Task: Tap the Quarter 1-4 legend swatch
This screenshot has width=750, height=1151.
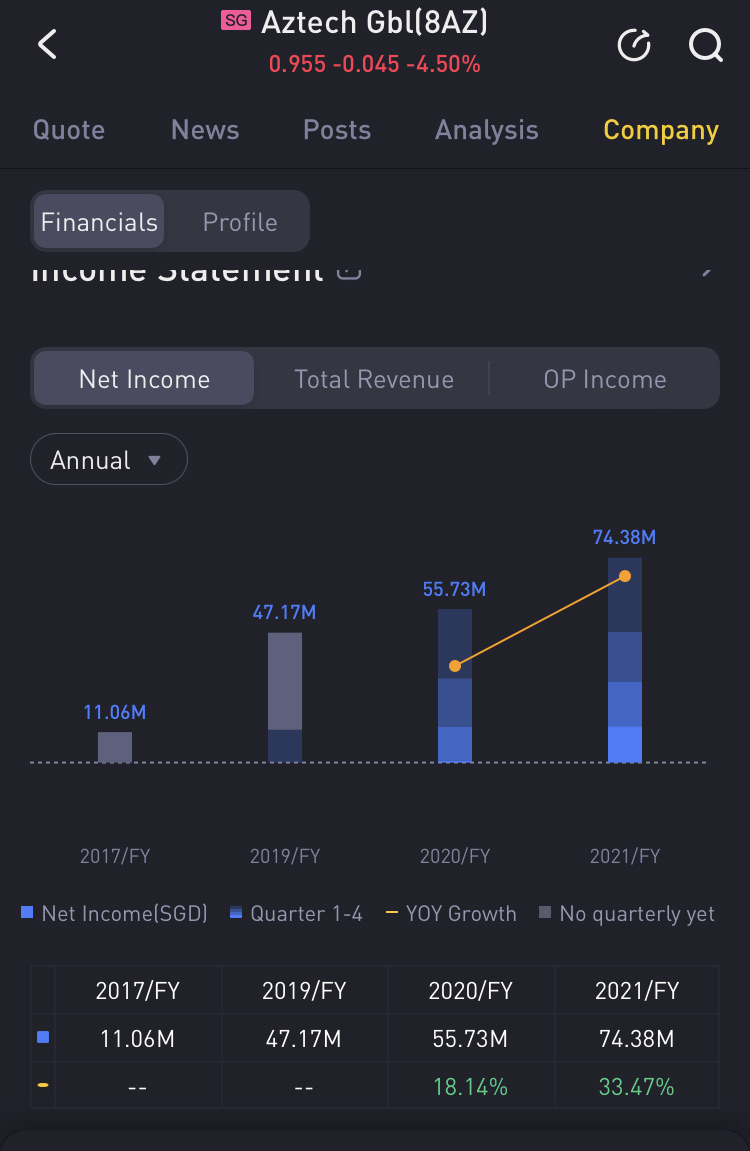Action: coord(236,912)
